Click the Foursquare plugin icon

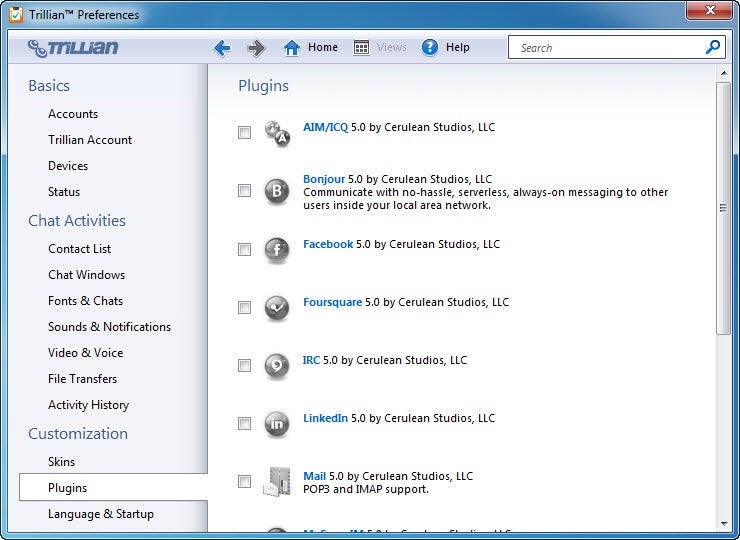pyautogui.click(x=277, y=308)
